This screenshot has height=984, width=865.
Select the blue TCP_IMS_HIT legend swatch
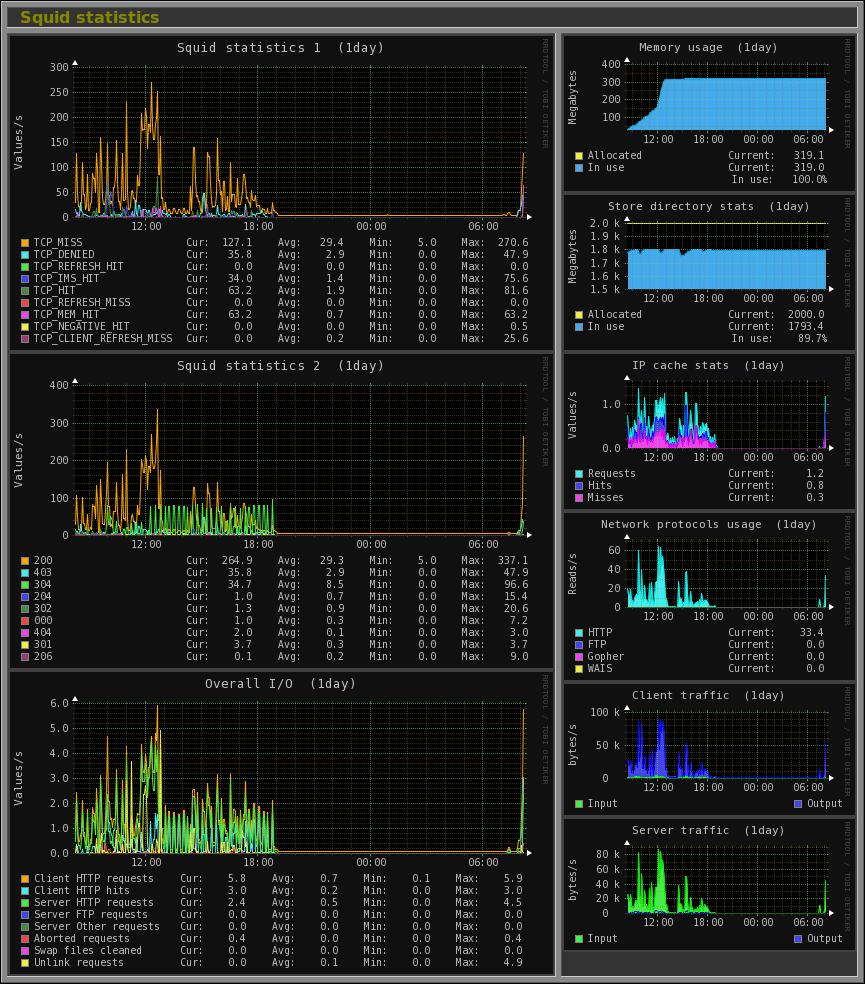25,279
